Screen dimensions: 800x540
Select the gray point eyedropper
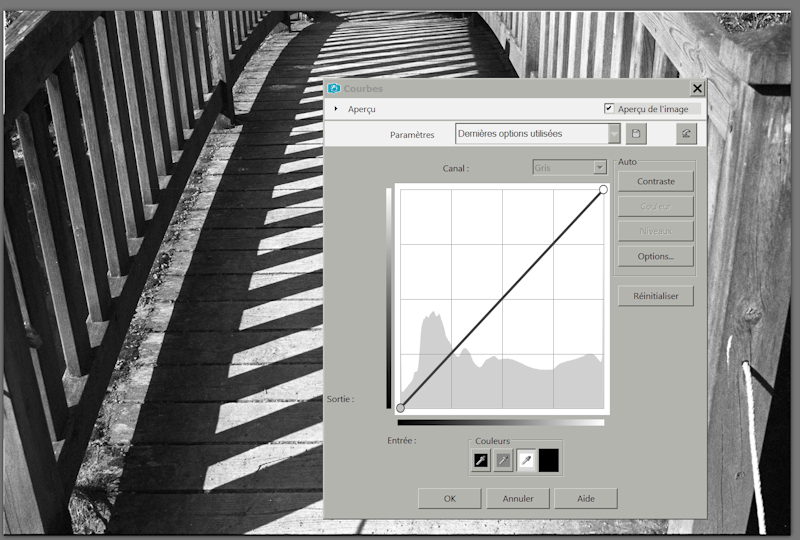click(x=504, y=460)
